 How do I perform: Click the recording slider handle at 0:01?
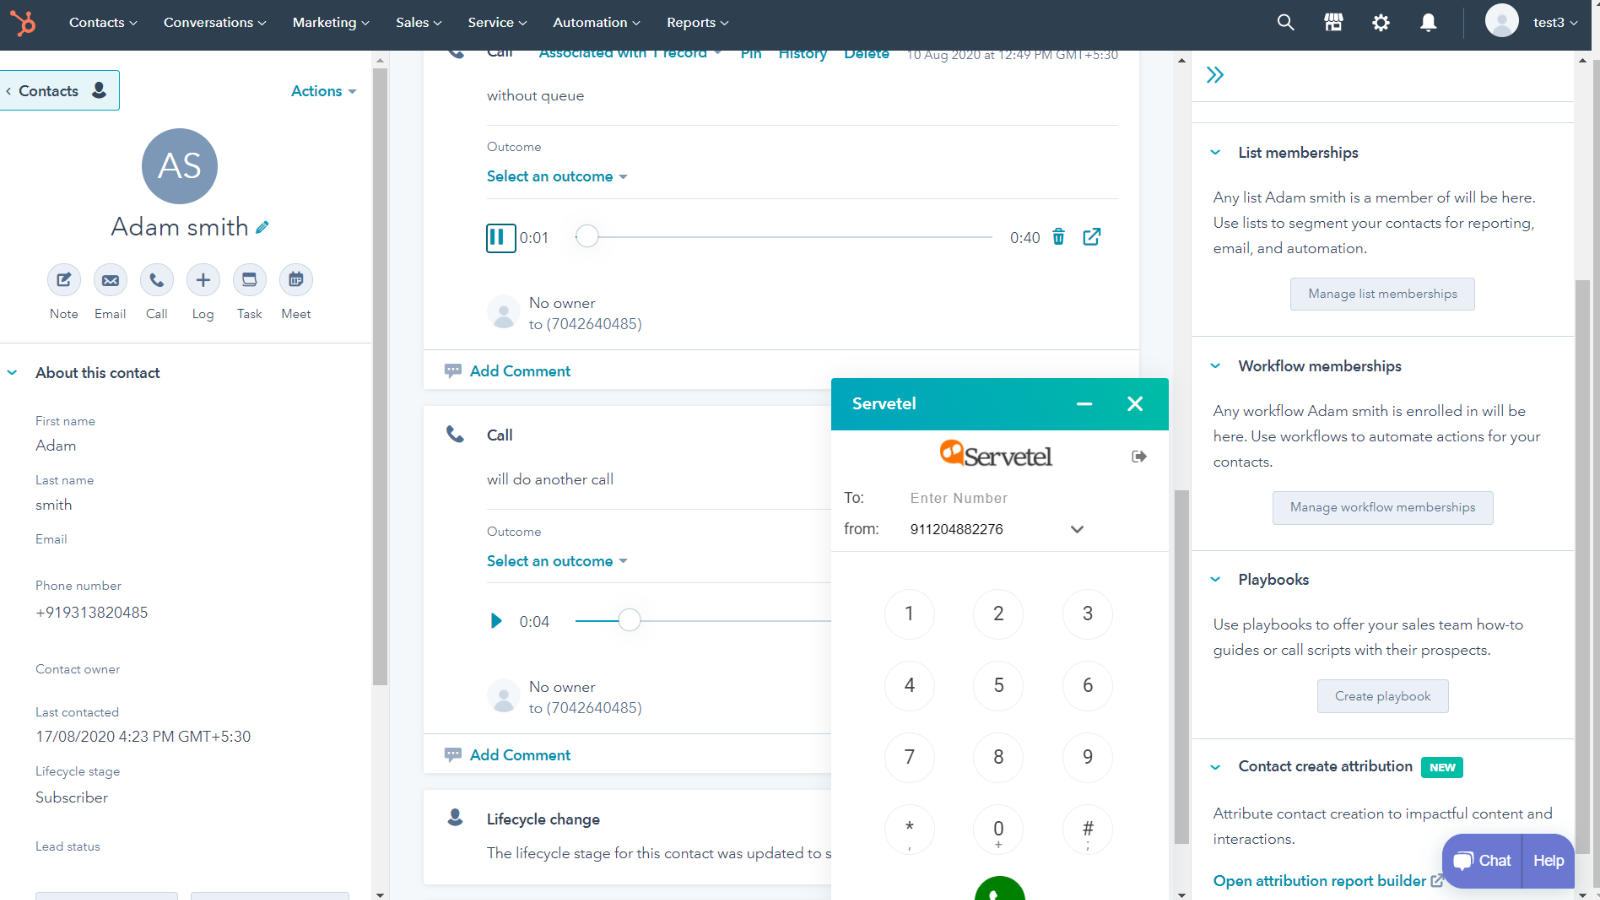(x=587, y=236)
